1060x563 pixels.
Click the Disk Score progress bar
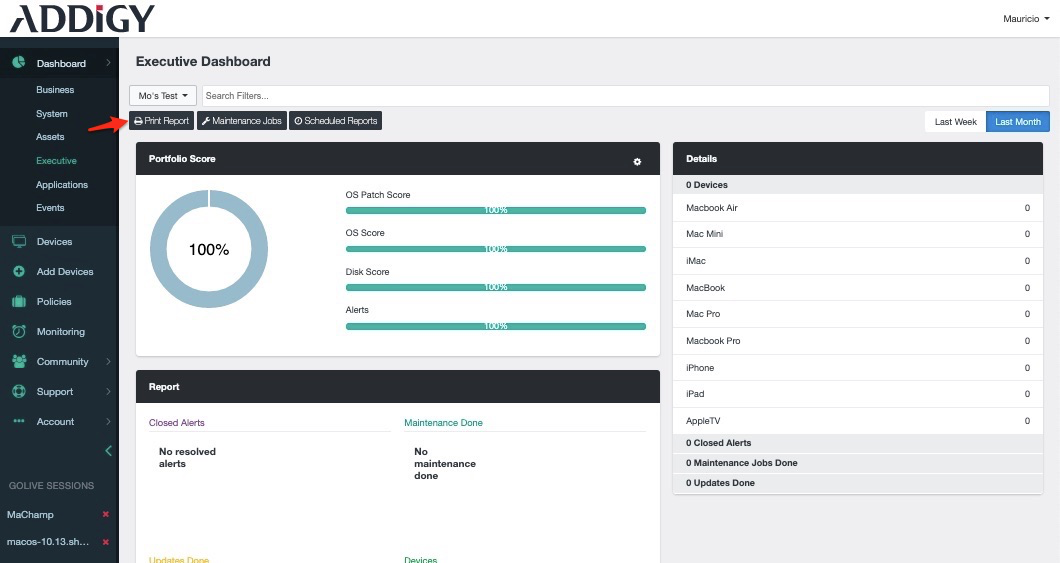pos(496,287)
